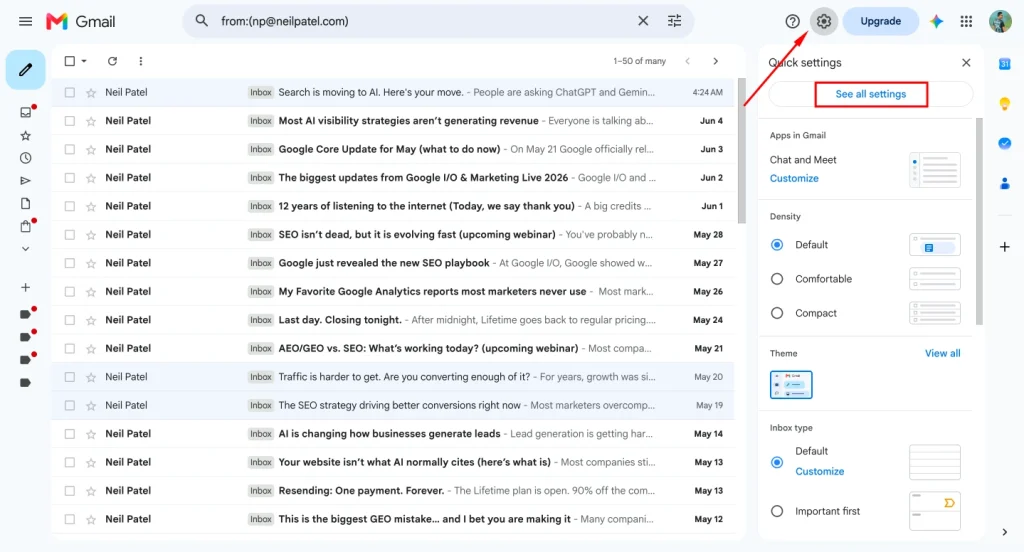Image resolution: width=1024 pixels, height=552 pixels.
Task: Click Customize under Default inbox type
Action: (819, 472)
